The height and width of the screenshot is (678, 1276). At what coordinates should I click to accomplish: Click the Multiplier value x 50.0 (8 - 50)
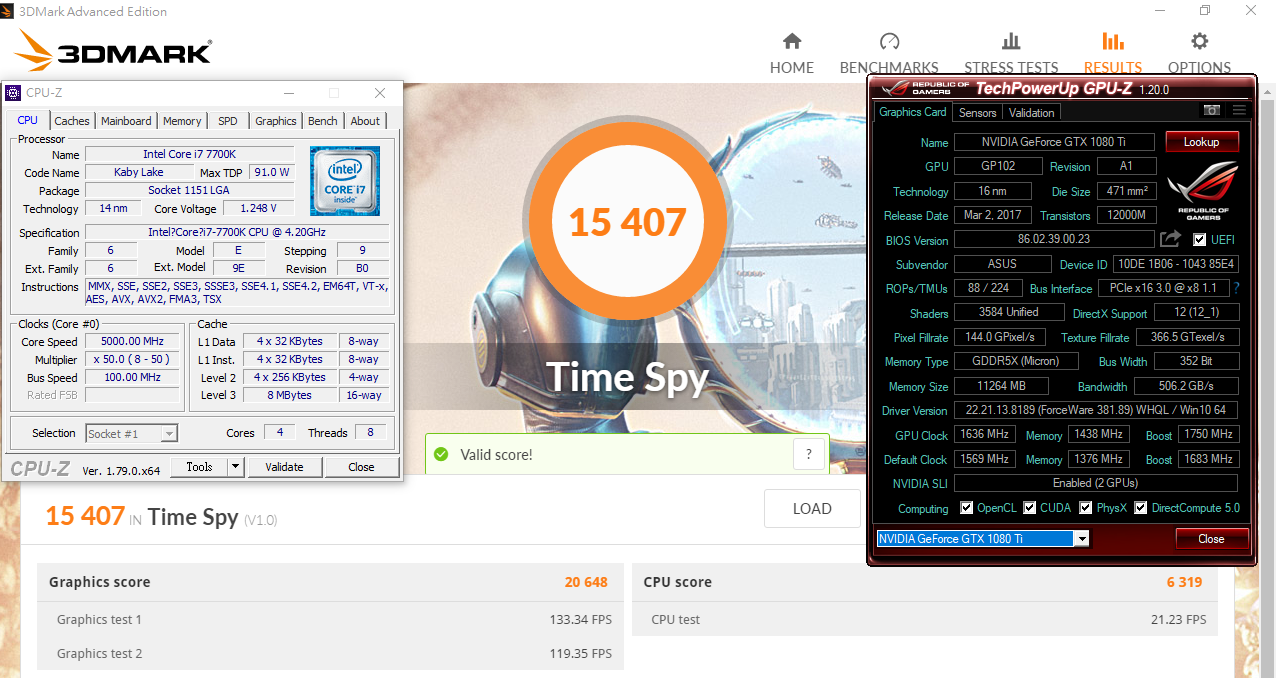[131, 359]
